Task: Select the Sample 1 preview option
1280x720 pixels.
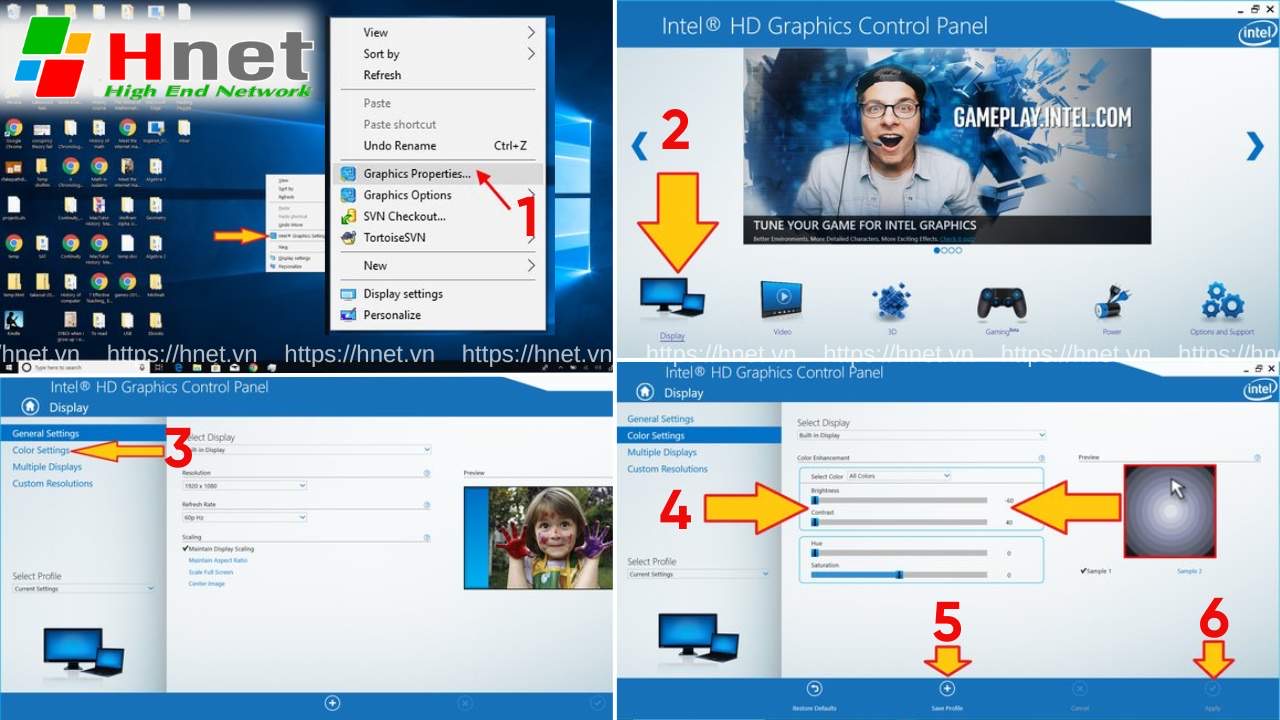Action: (1096, 571)
